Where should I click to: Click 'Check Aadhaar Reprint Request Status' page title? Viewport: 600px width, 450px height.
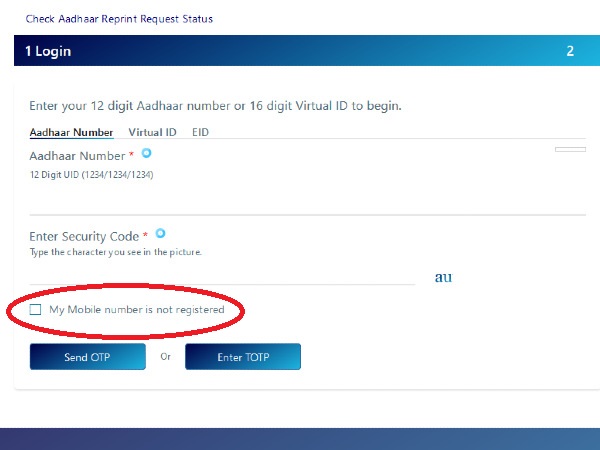[119, 19]
